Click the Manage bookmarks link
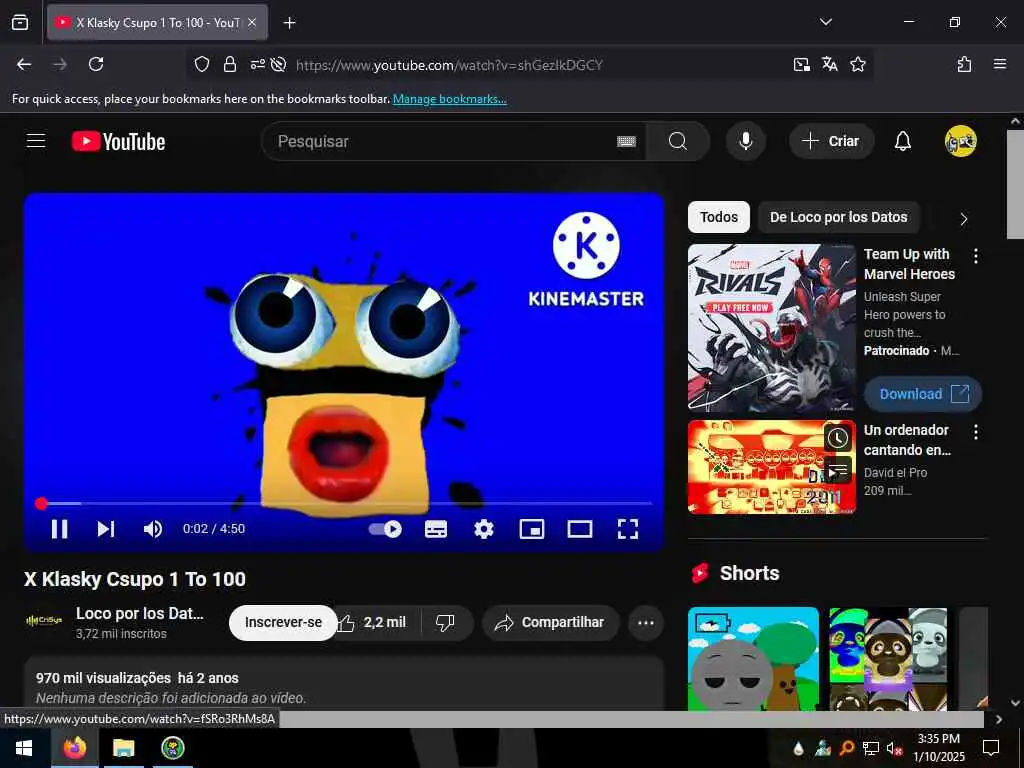 coord(449,99)
